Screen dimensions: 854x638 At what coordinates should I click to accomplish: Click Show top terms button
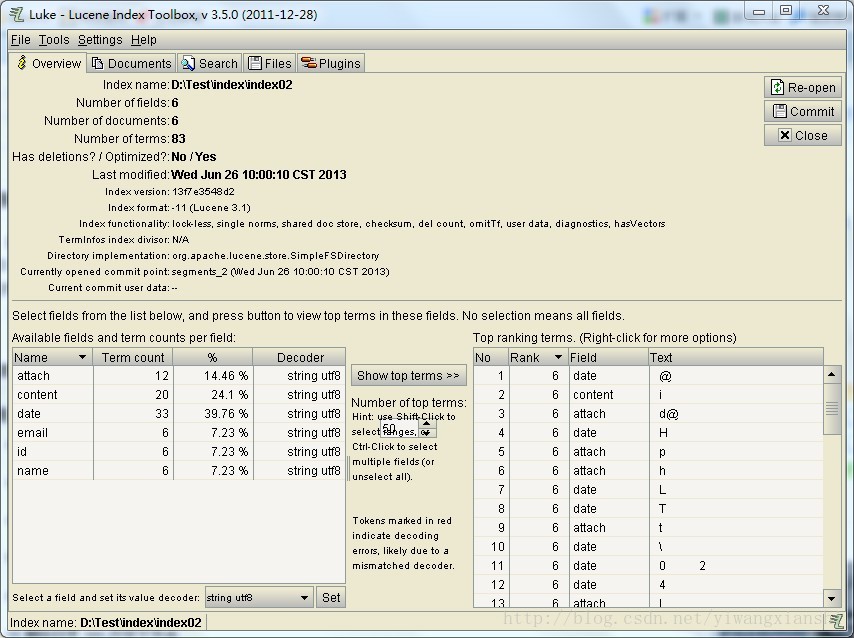coord(408,375)
